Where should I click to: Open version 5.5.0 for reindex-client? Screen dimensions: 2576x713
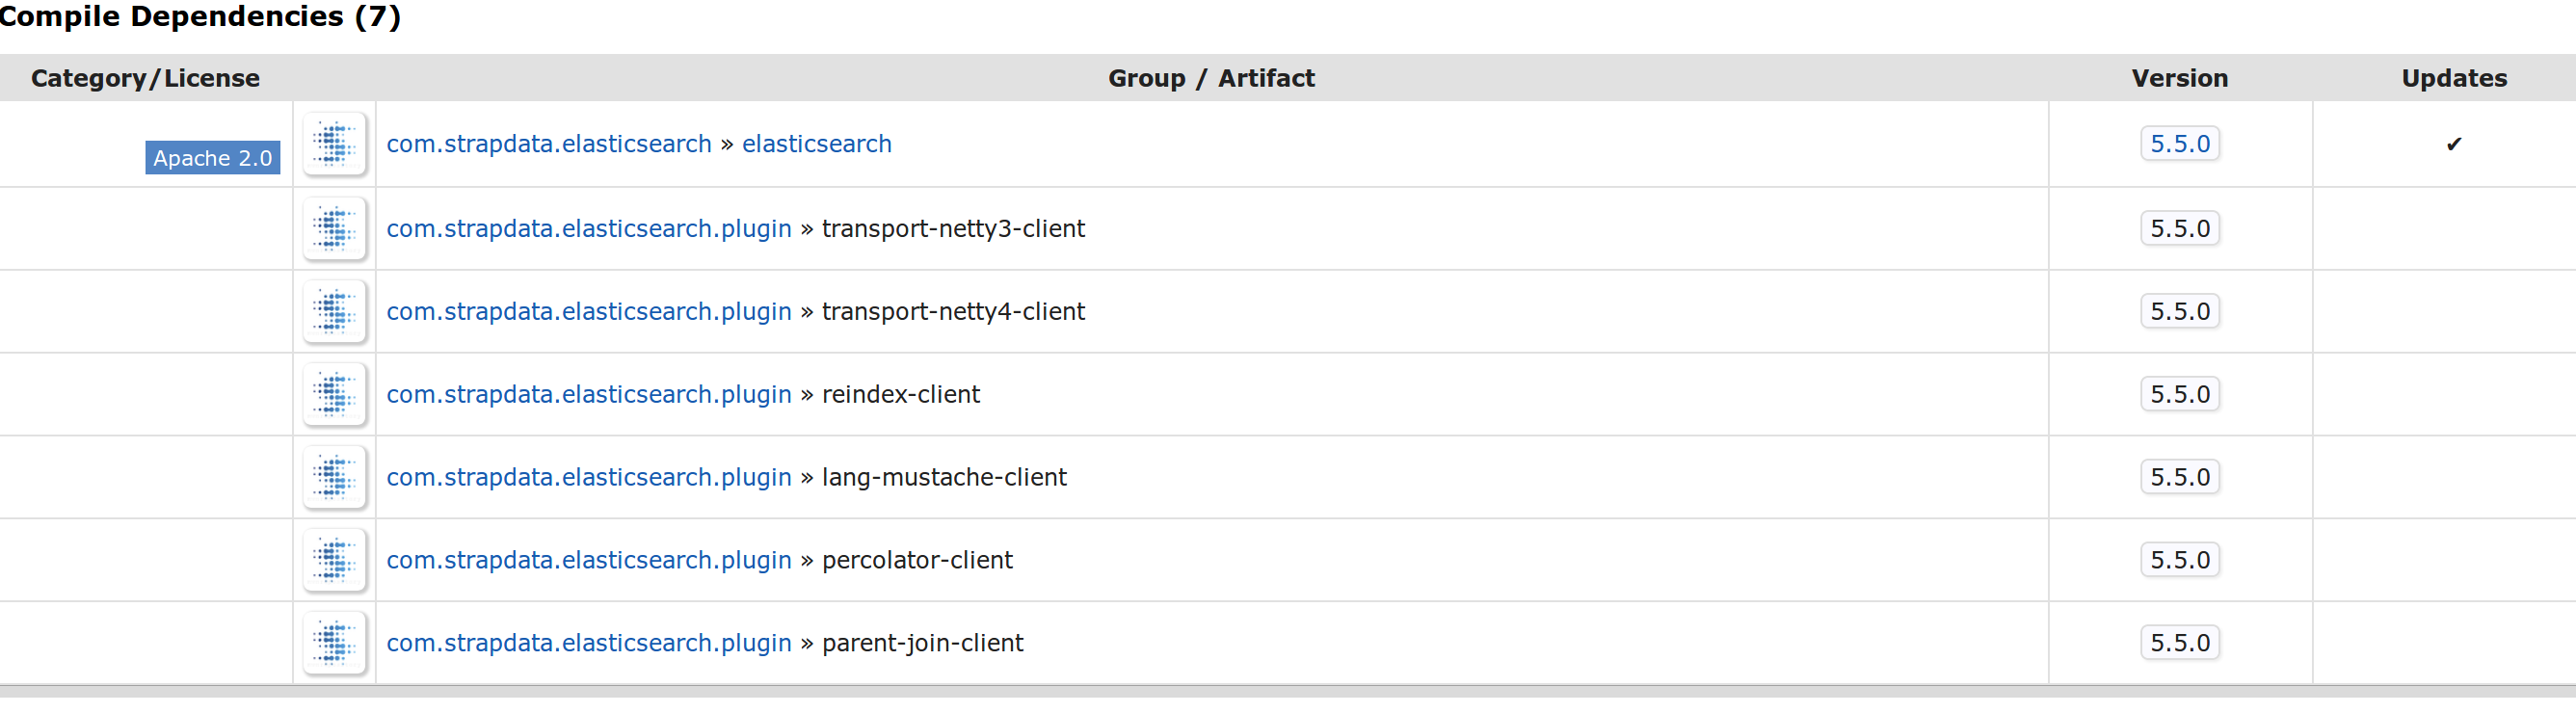pyautogui.click(x=2180, y=395)
